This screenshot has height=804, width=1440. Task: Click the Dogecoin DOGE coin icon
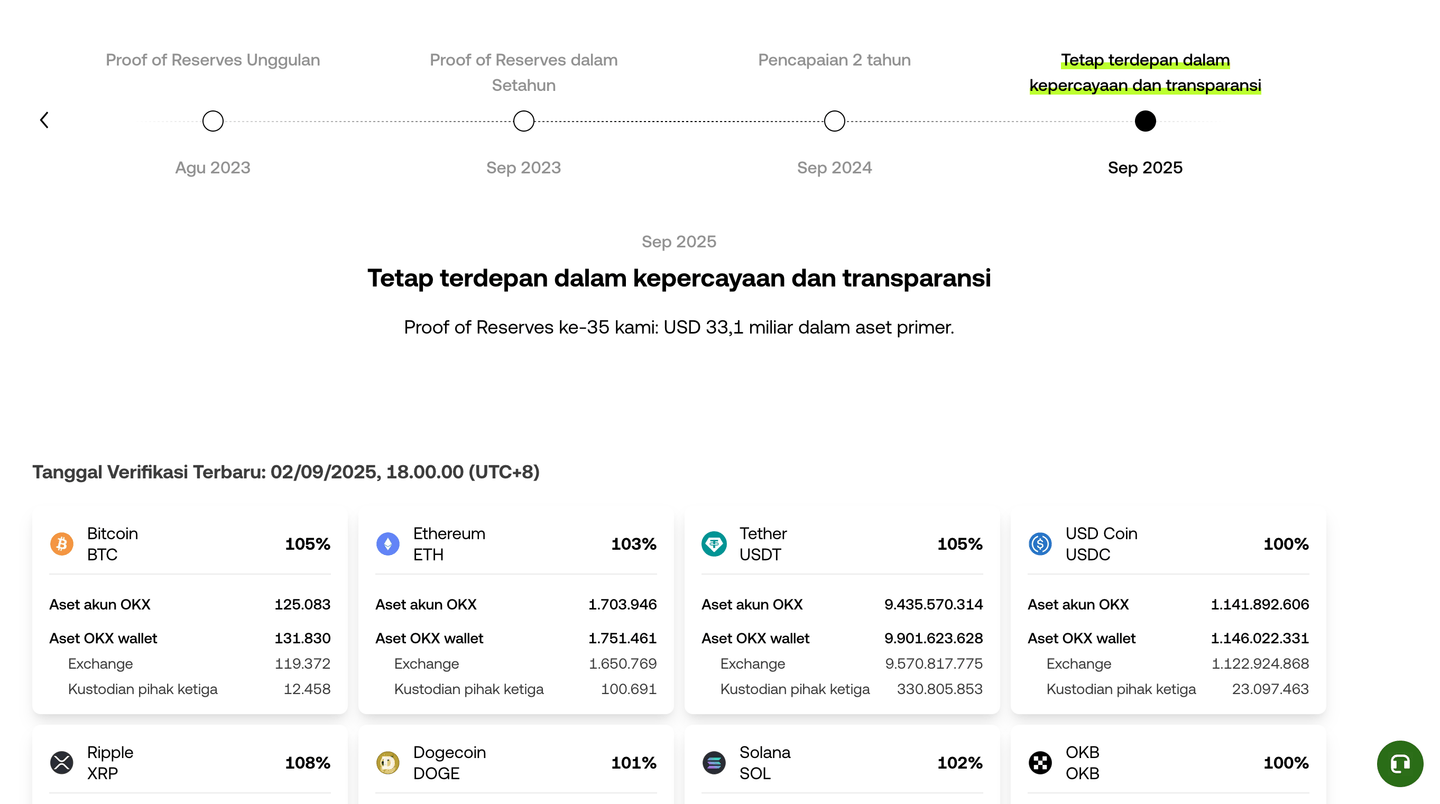[388, 763]
